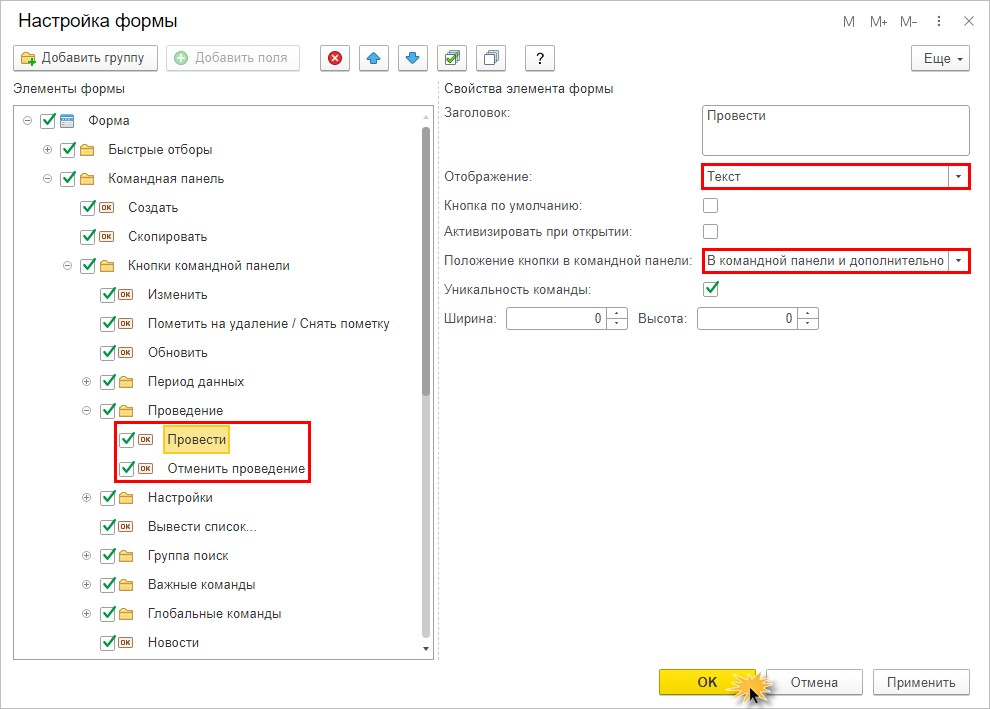The height and width of the screenshot is (709, 990).
Task: Open the three-dot menu in title bar
Action: tap(939, 21)
